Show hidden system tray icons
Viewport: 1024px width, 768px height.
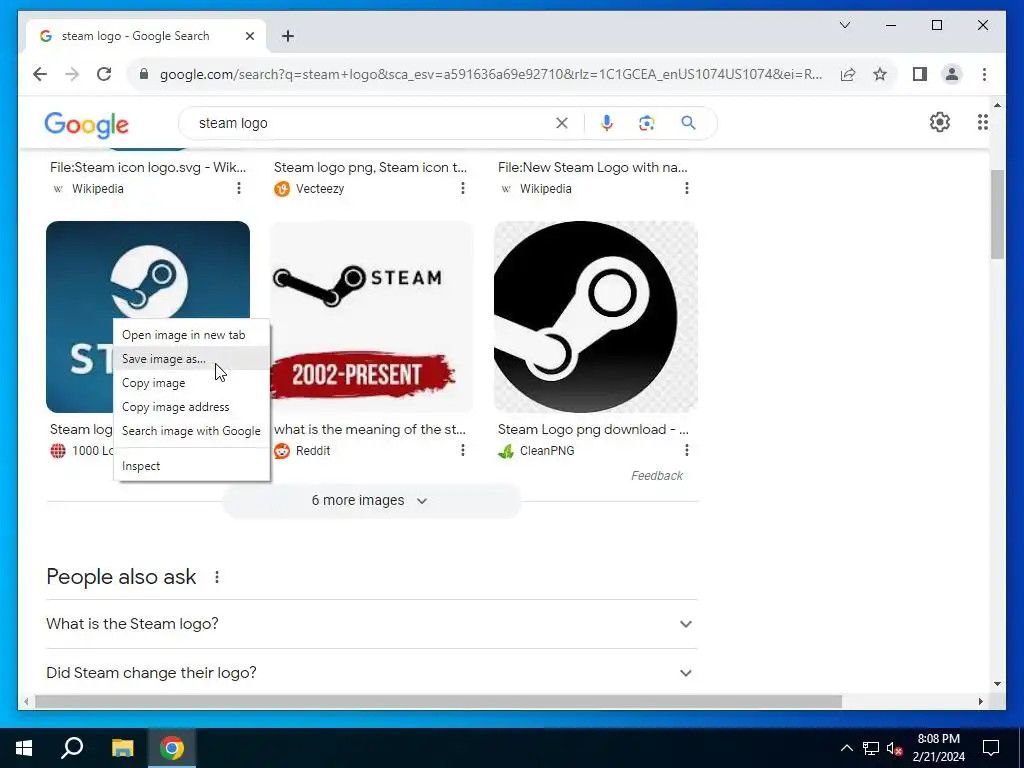pos(846,748)
